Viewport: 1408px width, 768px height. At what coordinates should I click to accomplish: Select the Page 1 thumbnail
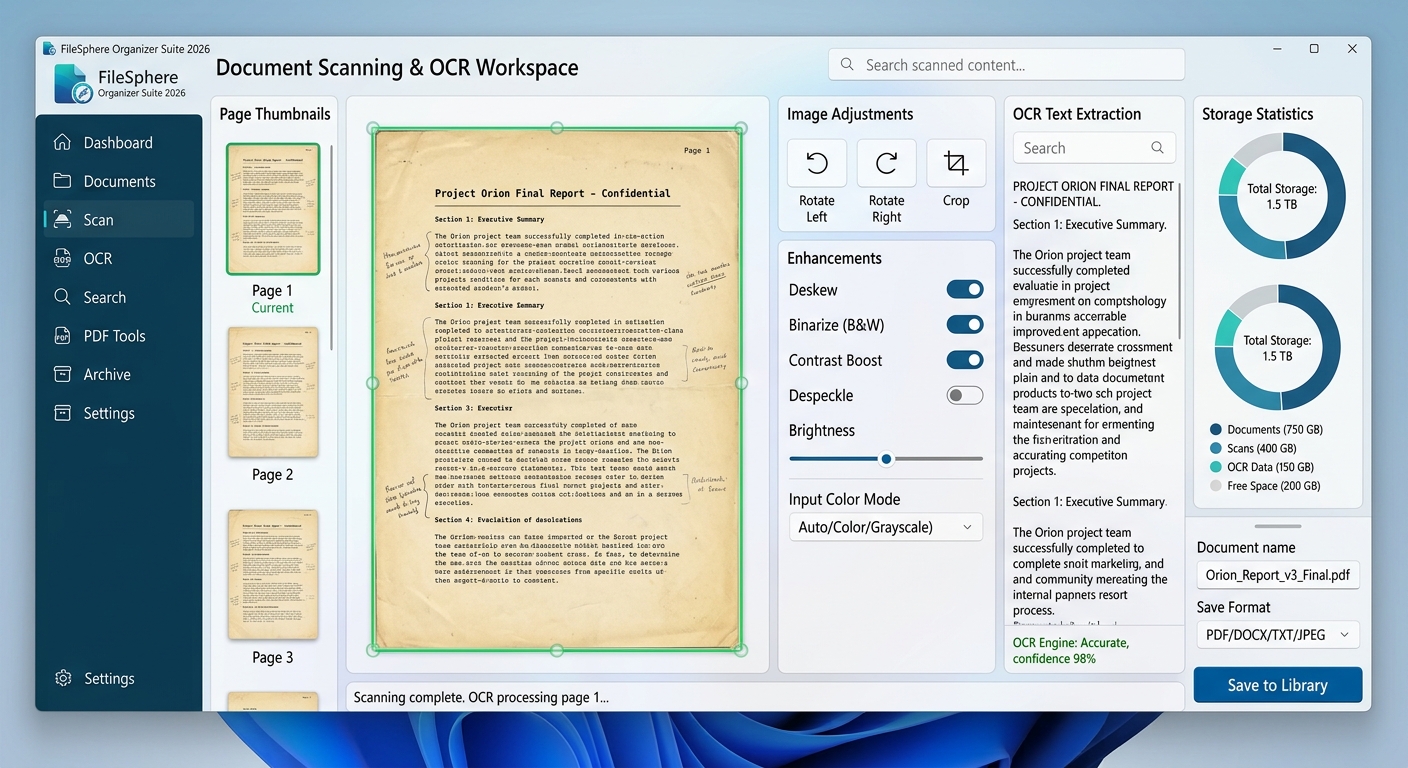pos(273,209)
